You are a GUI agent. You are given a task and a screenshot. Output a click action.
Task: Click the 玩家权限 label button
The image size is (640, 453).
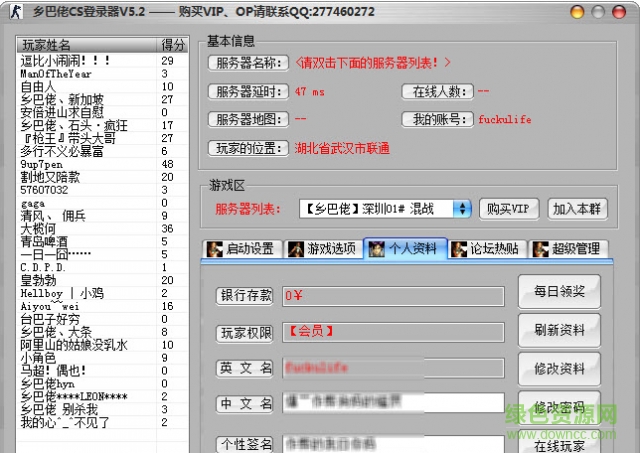[x=244, y=333]
